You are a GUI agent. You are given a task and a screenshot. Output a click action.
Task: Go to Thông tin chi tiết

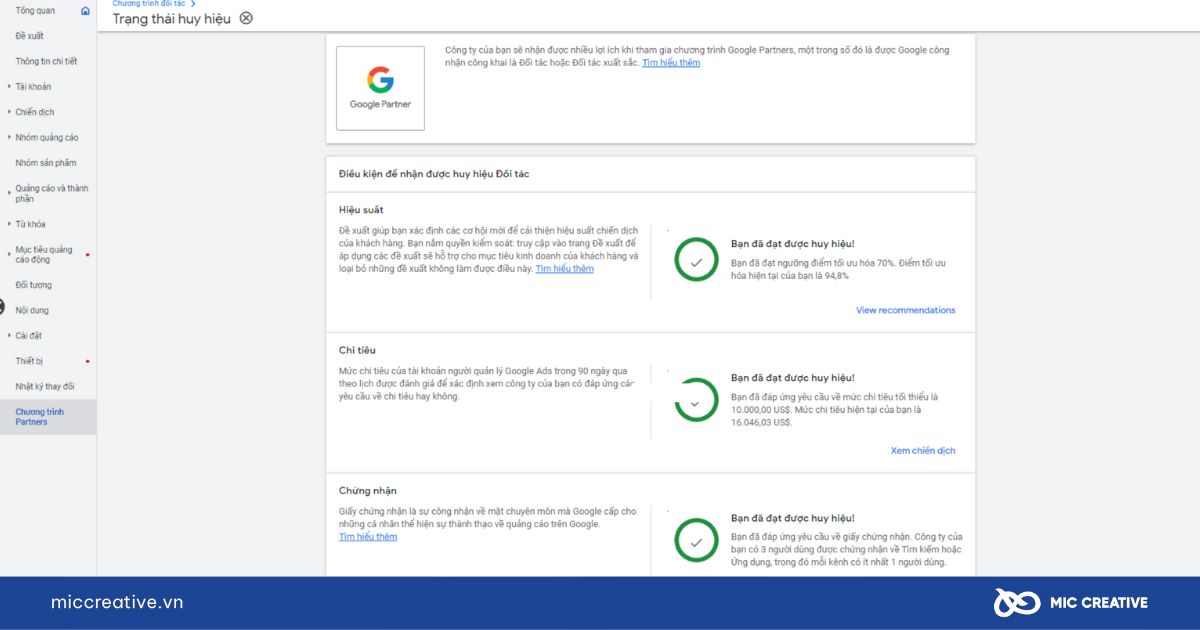click(x=46, y=61)
